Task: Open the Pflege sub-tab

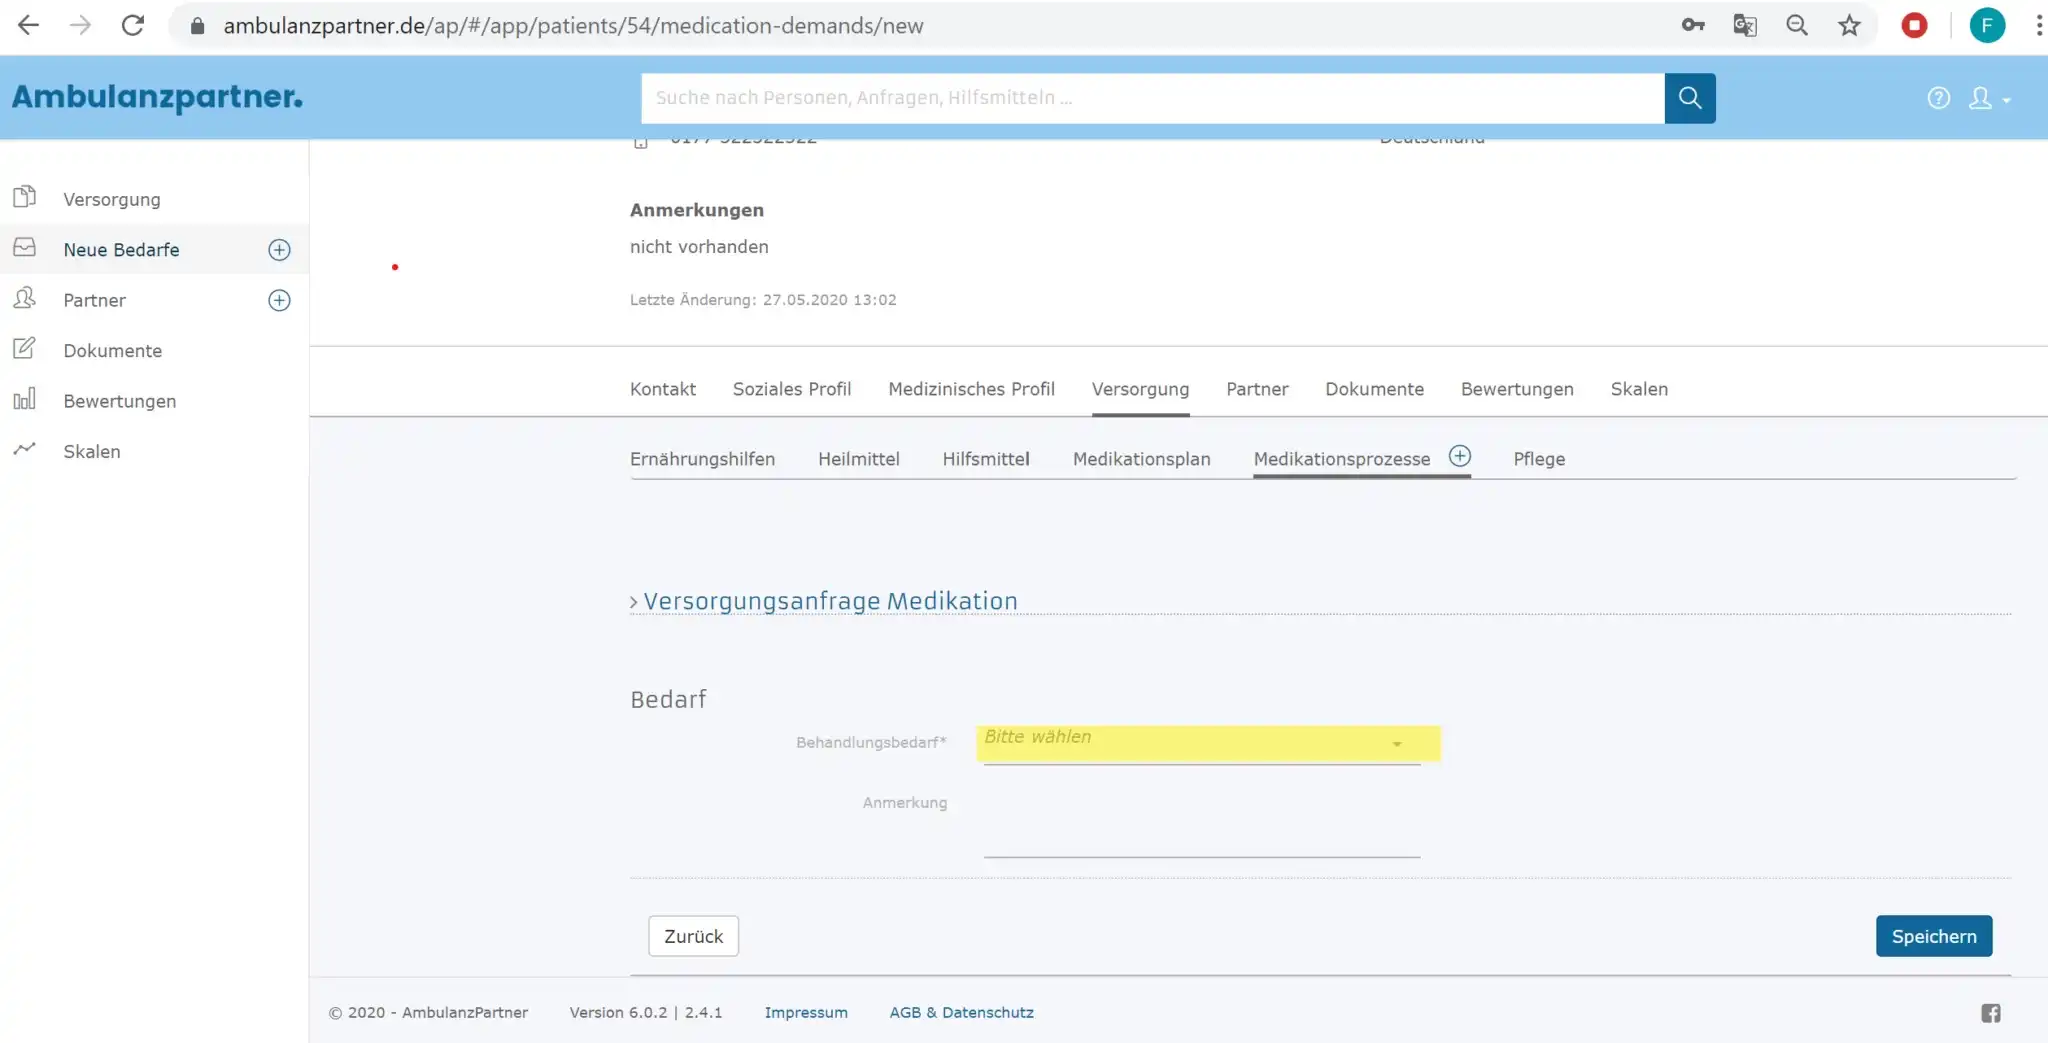Action: (x=1538, y=459)
